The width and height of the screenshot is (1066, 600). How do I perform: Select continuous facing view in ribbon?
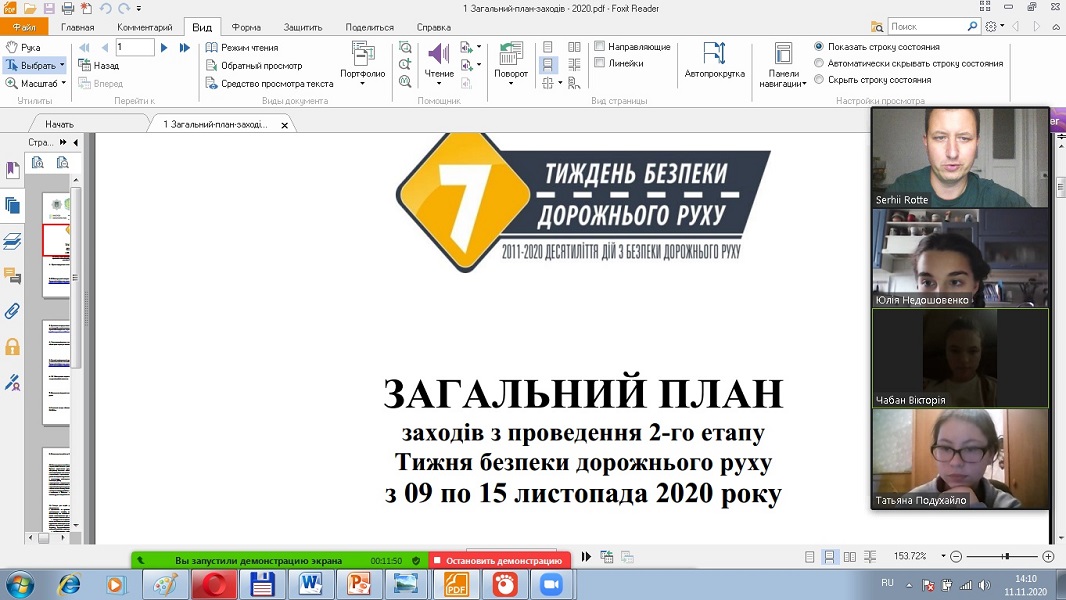pyautogui.click(x=574, y=65)
